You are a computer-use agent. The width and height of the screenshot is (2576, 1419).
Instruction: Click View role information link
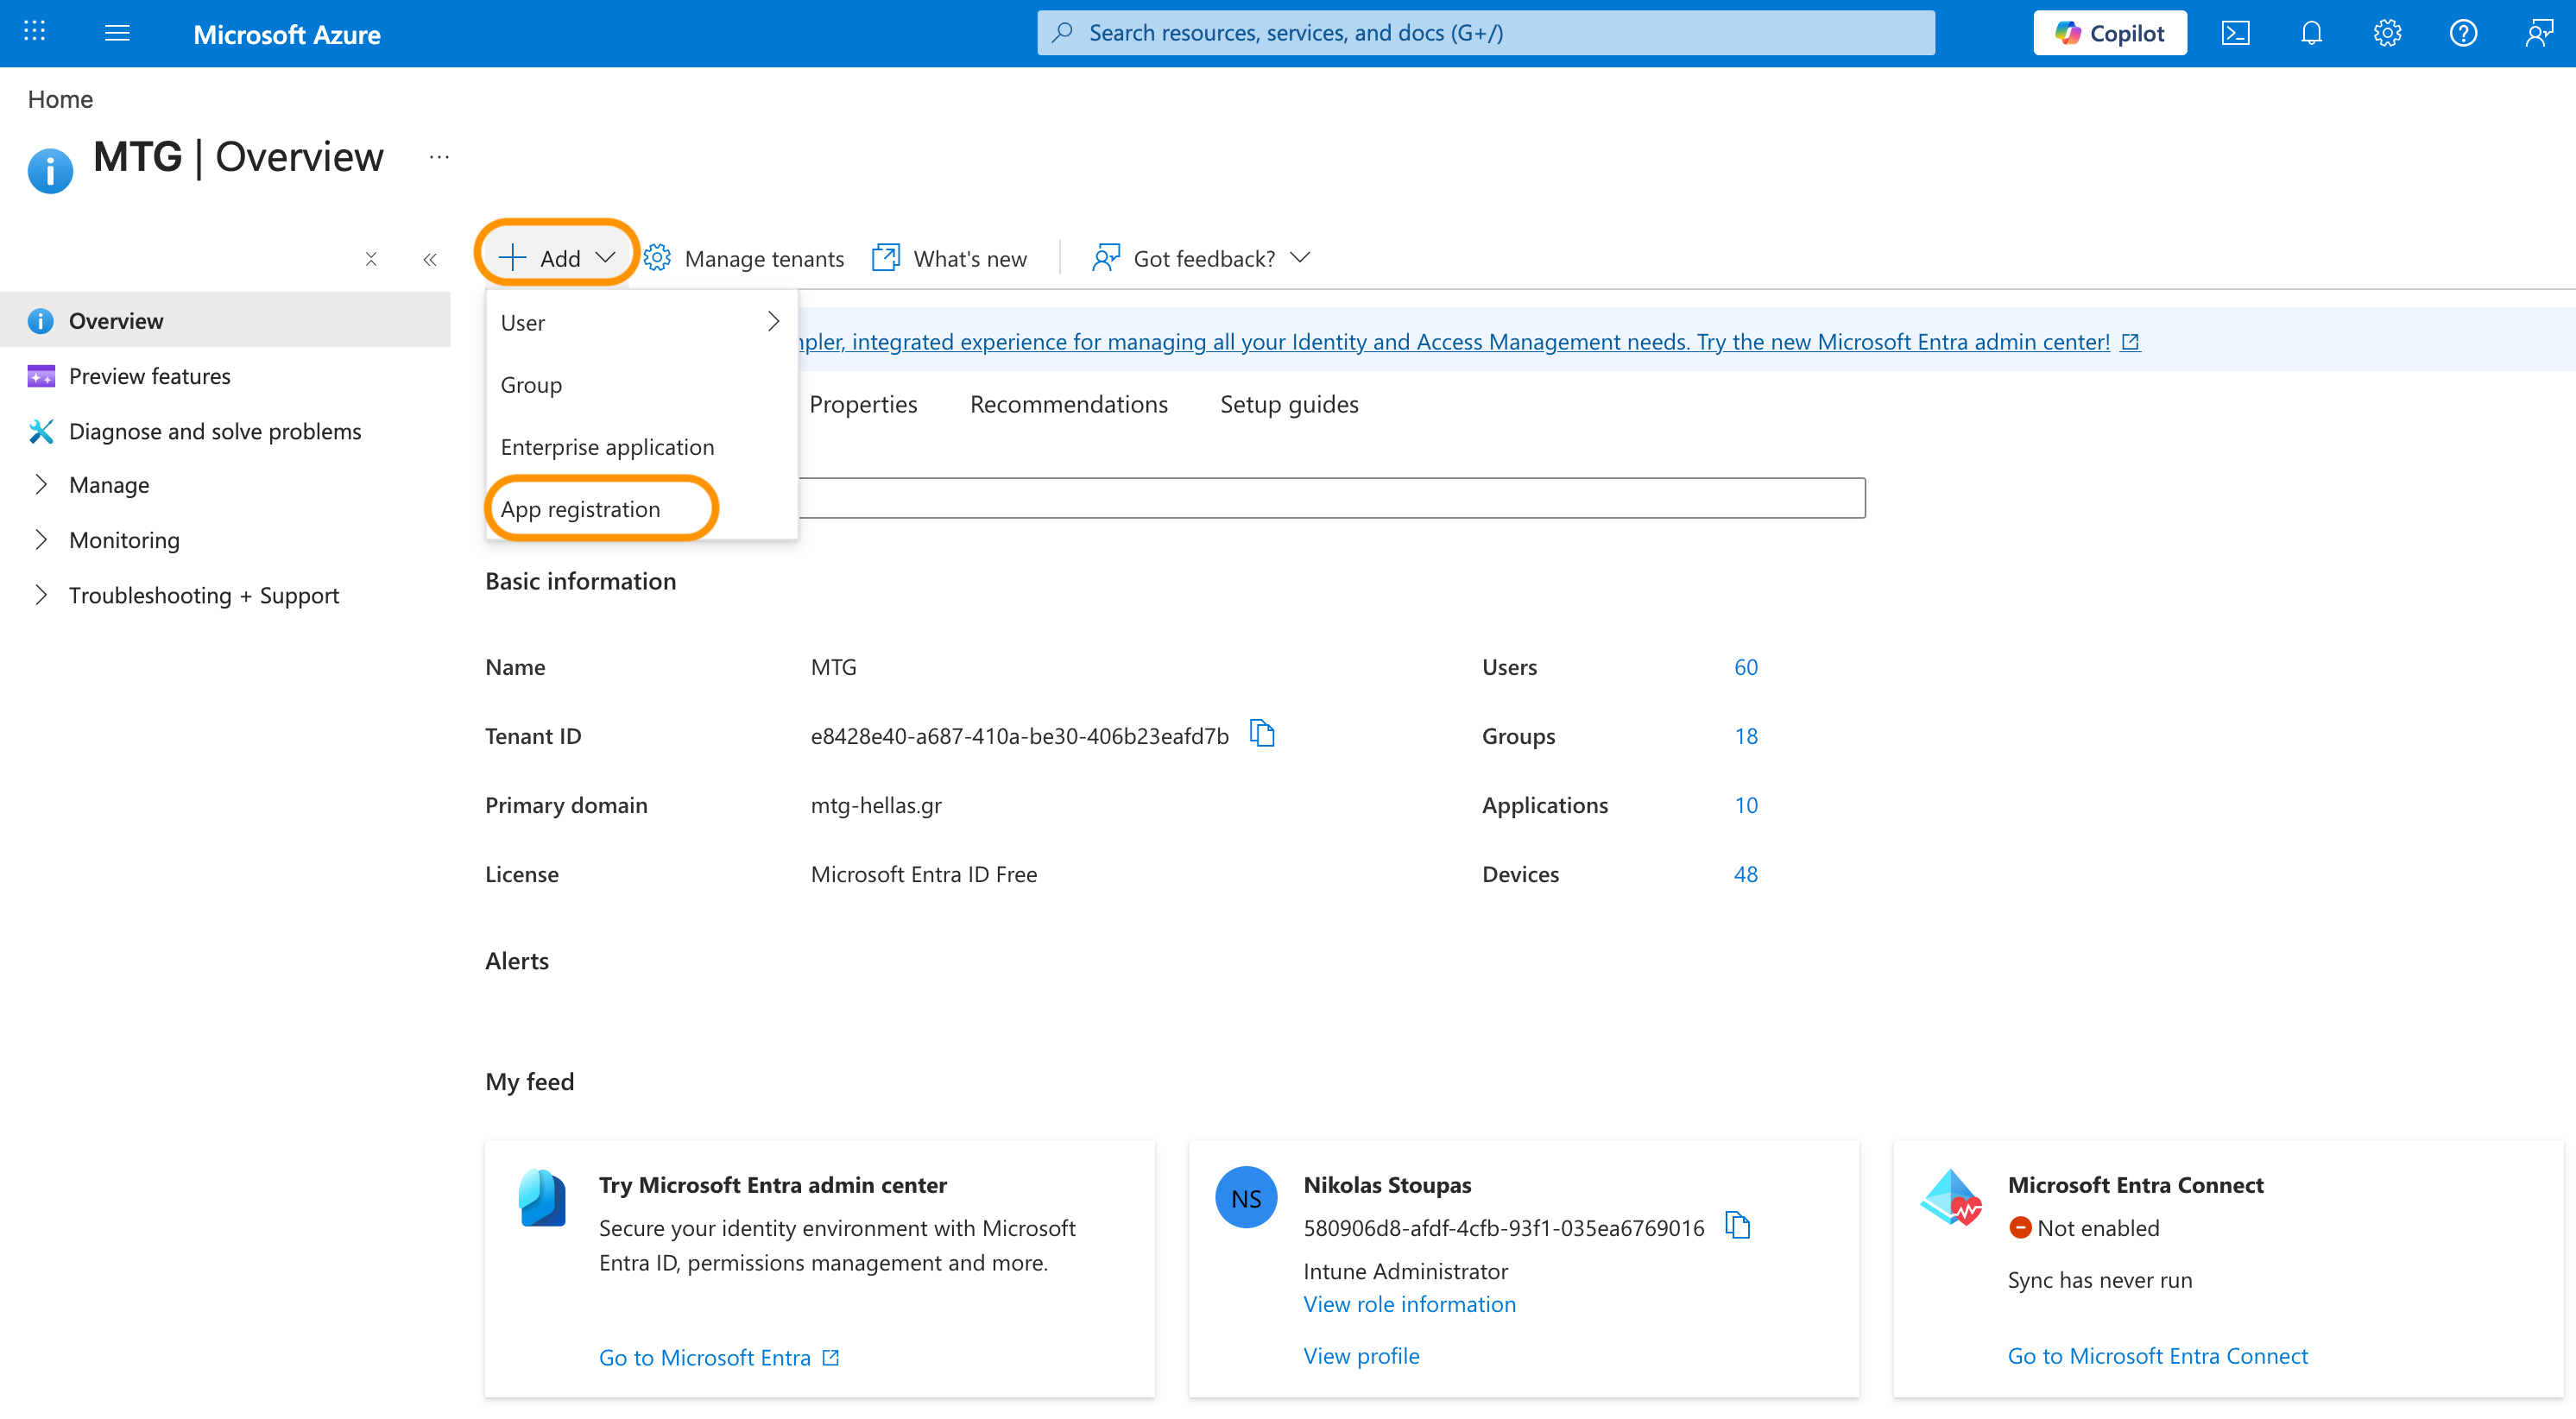pos(1409,1304)
